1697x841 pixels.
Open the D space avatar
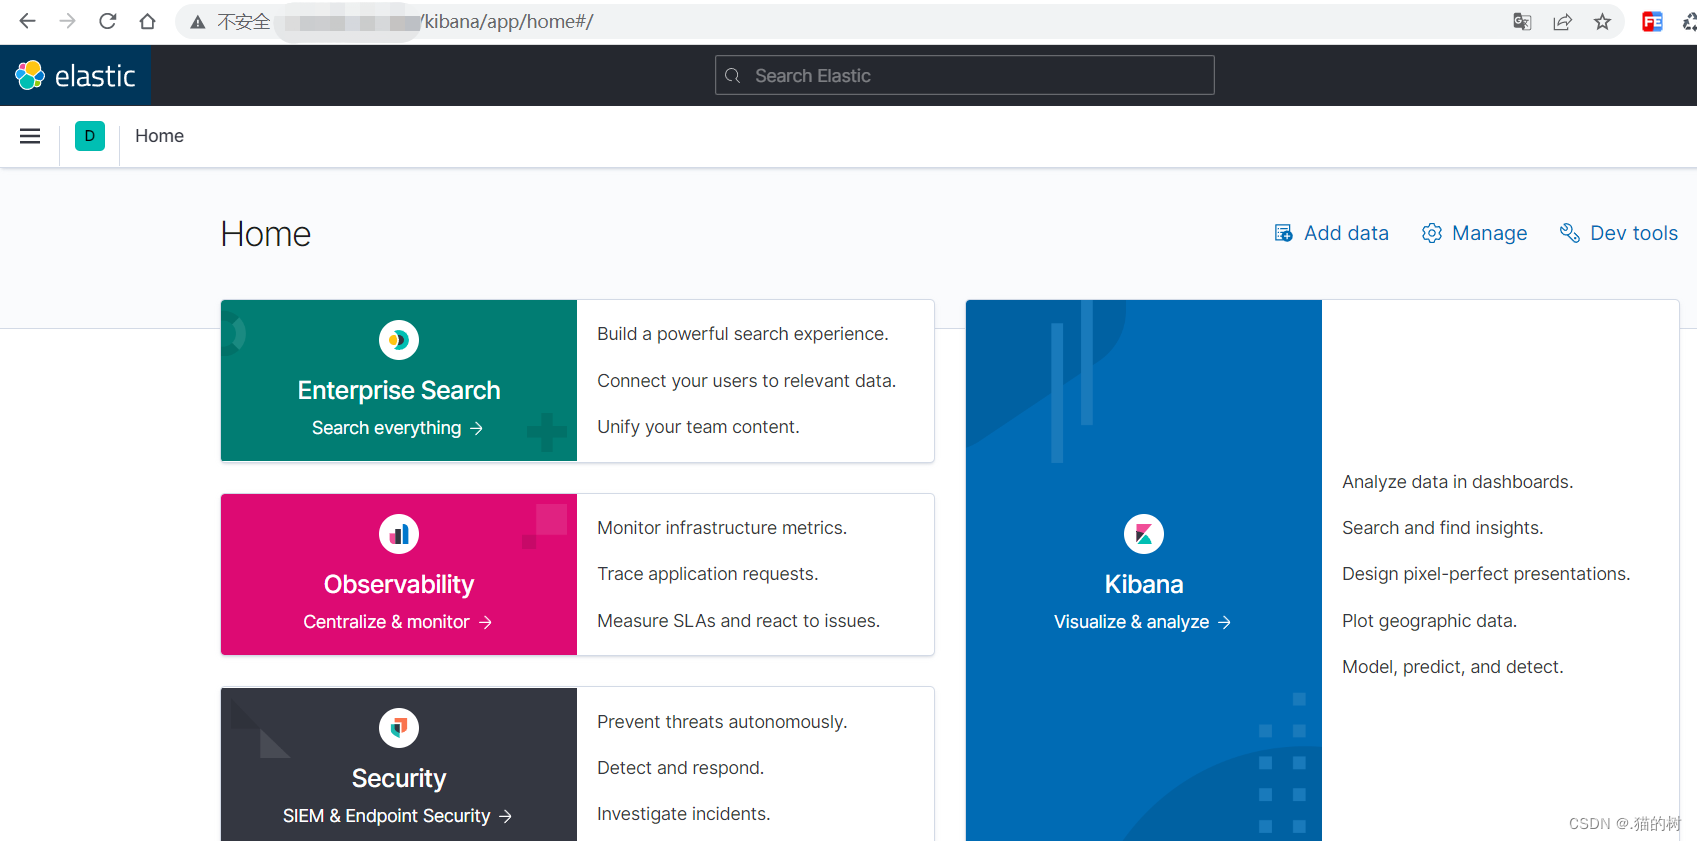coord(90,136)
